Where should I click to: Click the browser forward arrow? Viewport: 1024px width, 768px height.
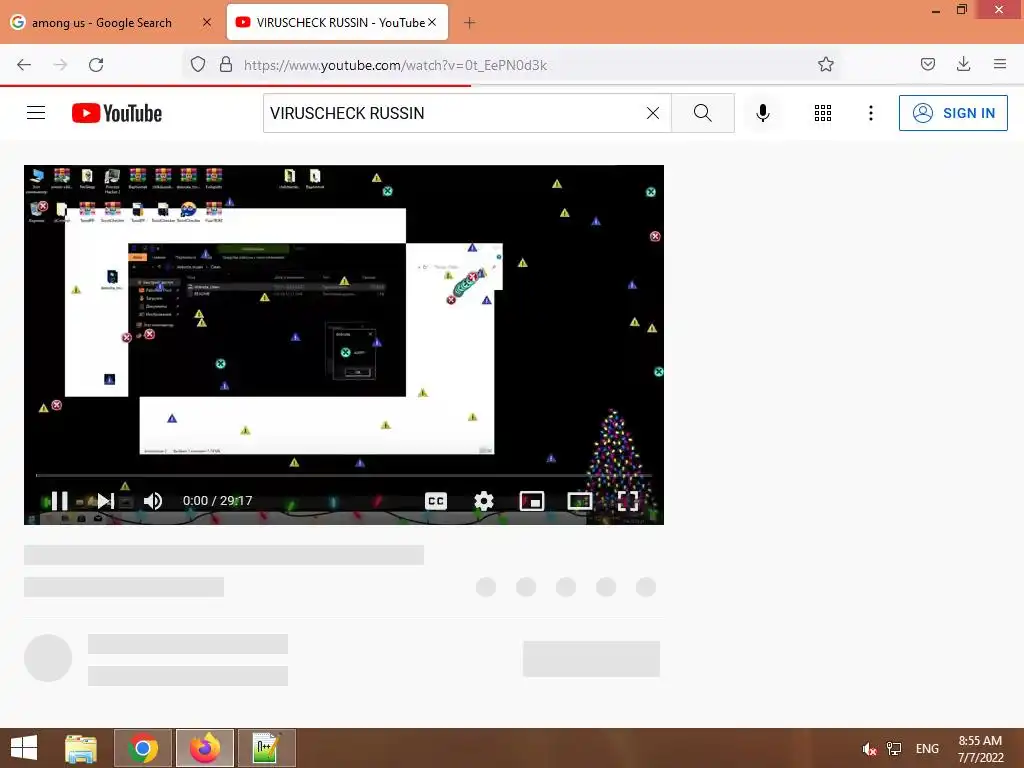[60, 65]
